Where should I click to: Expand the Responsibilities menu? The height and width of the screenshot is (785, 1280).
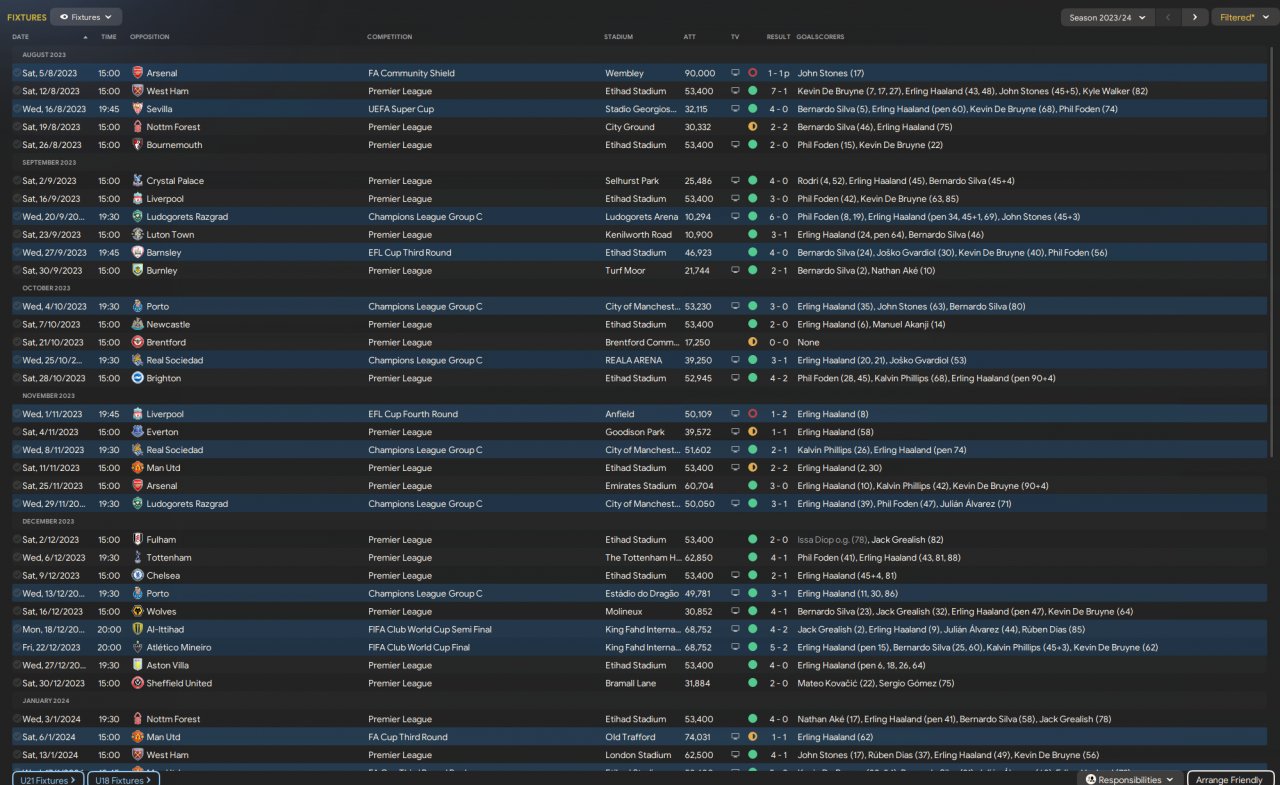coord(1130,780)
